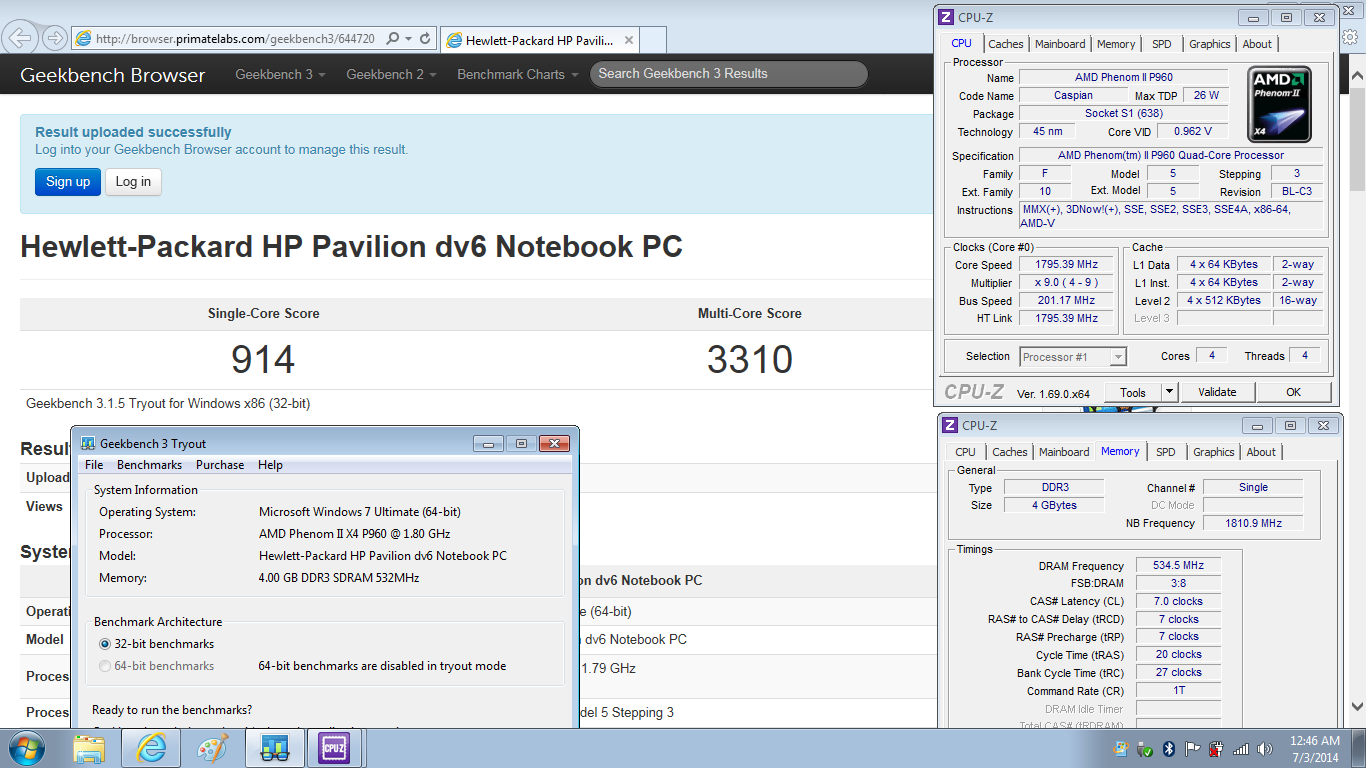The width and height of the screenshot is (1366, 768).
Task: Click the lower CPU-Z window title icon
Action: (x=950, y=425)
